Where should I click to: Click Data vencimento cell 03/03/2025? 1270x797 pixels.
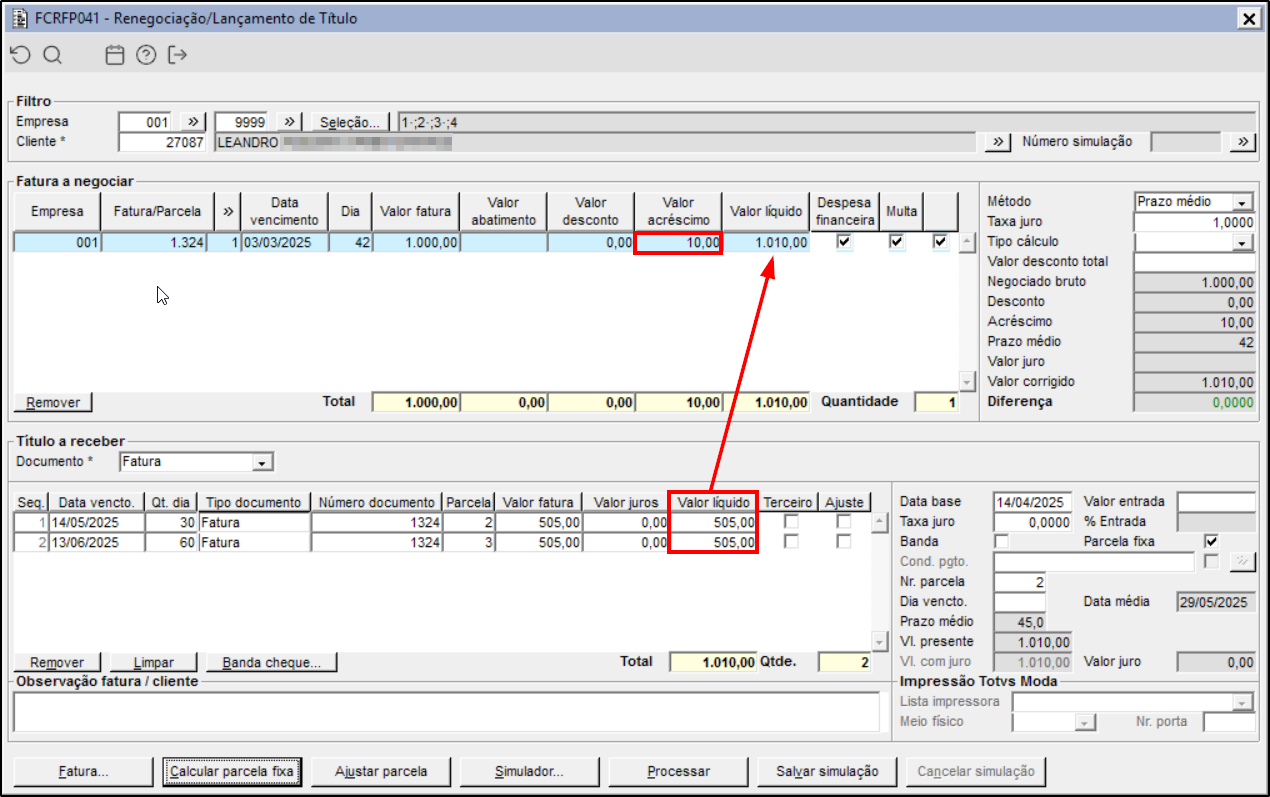(284, 242)
